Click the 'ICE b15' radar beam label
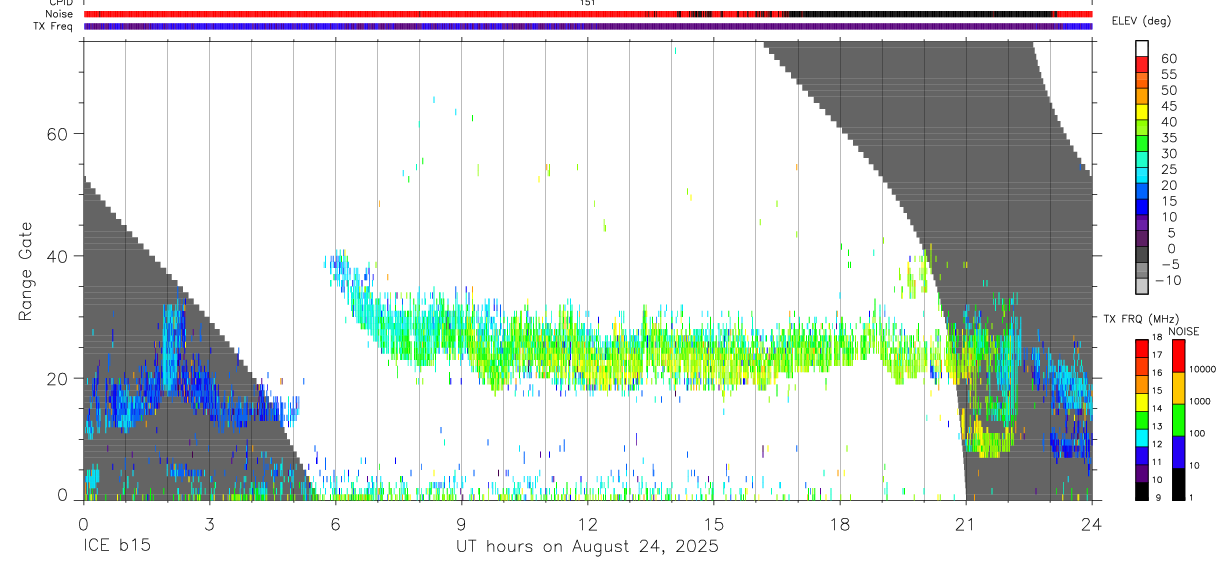 (116, 547)
